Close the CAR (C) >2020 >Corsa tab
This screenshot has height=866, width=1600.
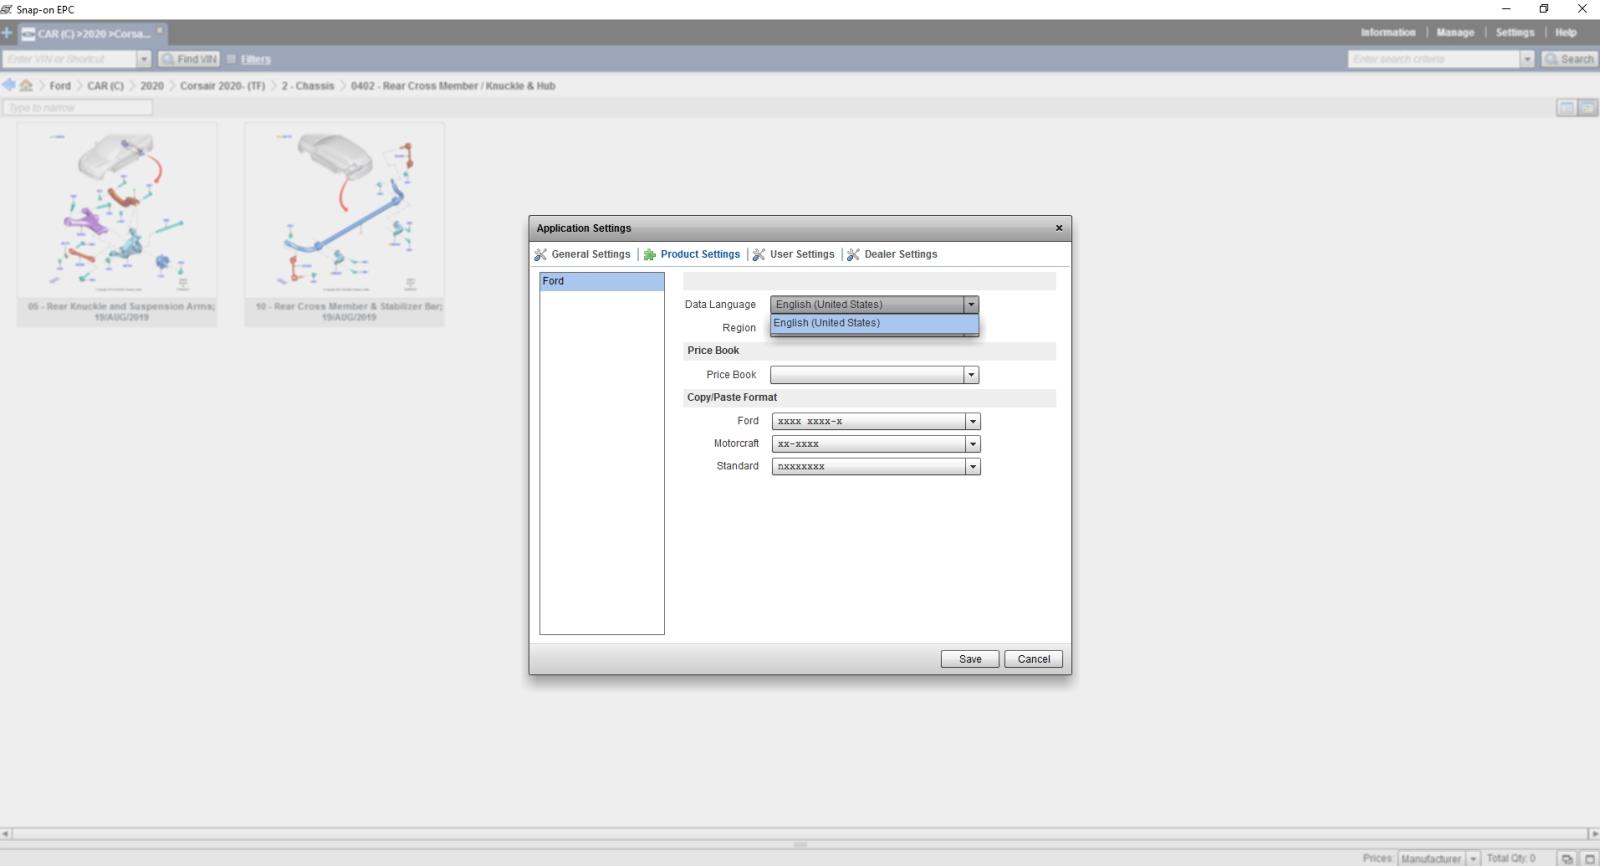(160, 30)
